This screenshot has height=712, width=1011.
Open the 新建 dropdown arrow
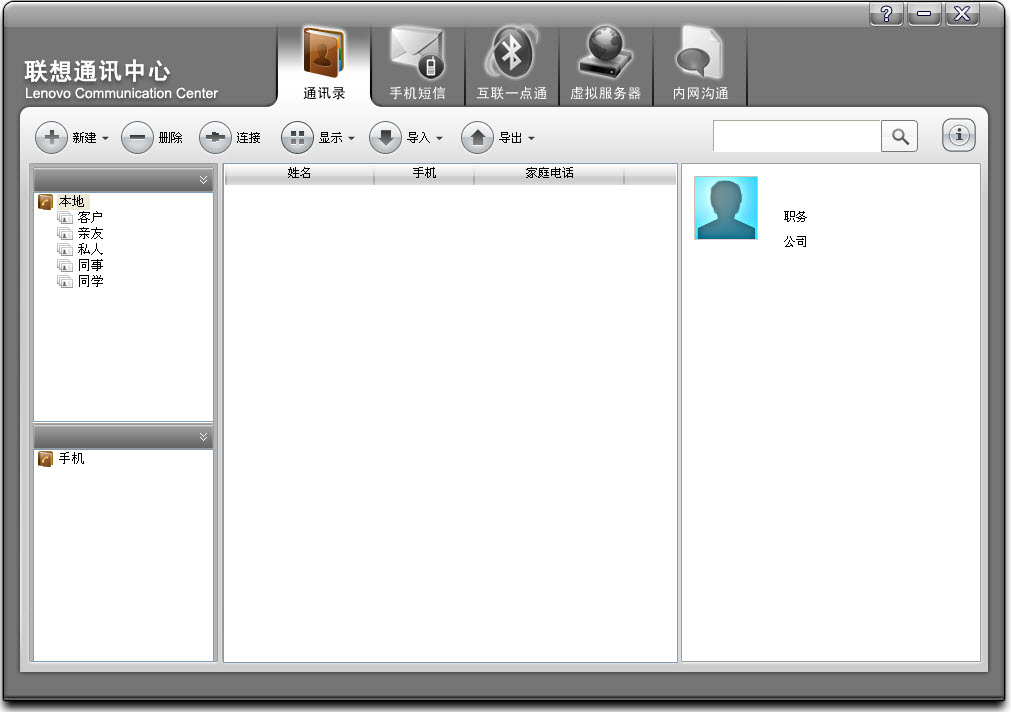[x=105, y=138]
